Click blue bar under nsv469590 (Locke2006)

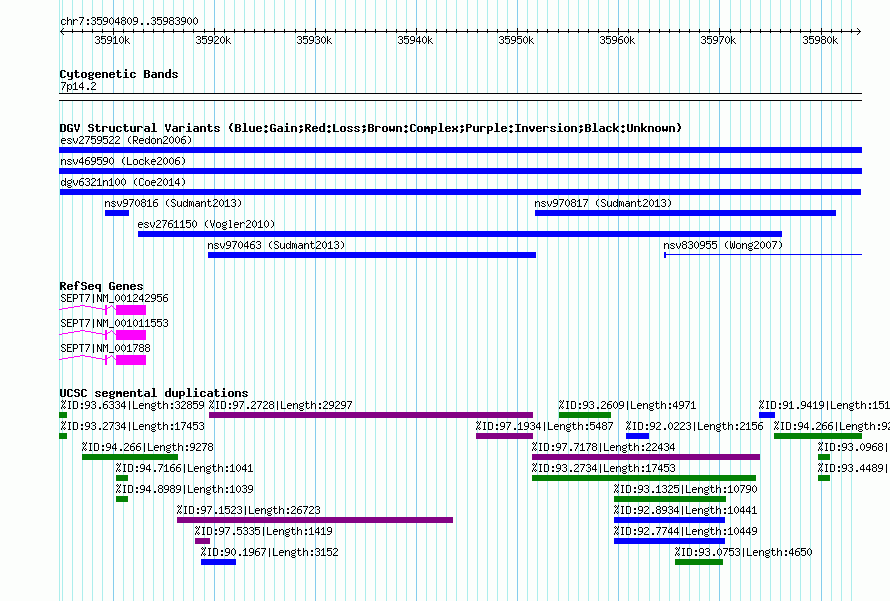click(x=460, y=171)
